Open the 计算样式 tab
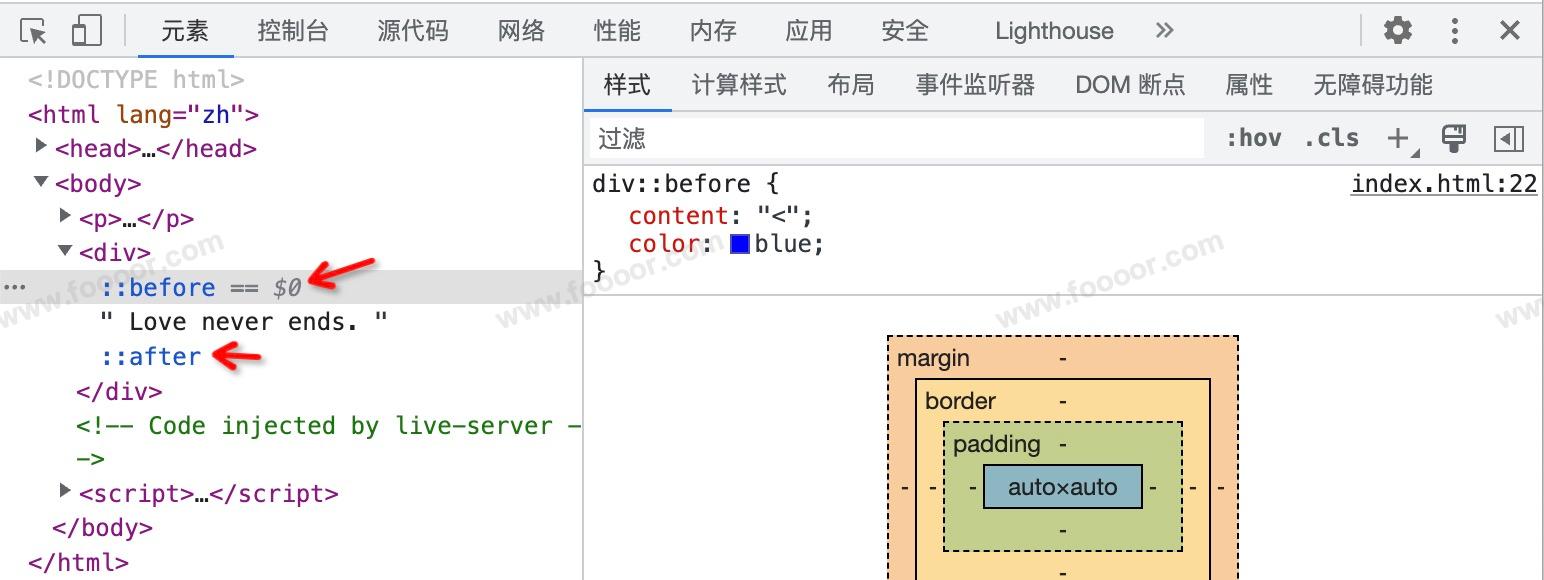Image resolution: width=1544 pixels, height=580 pixels. [x=739, y=85]
